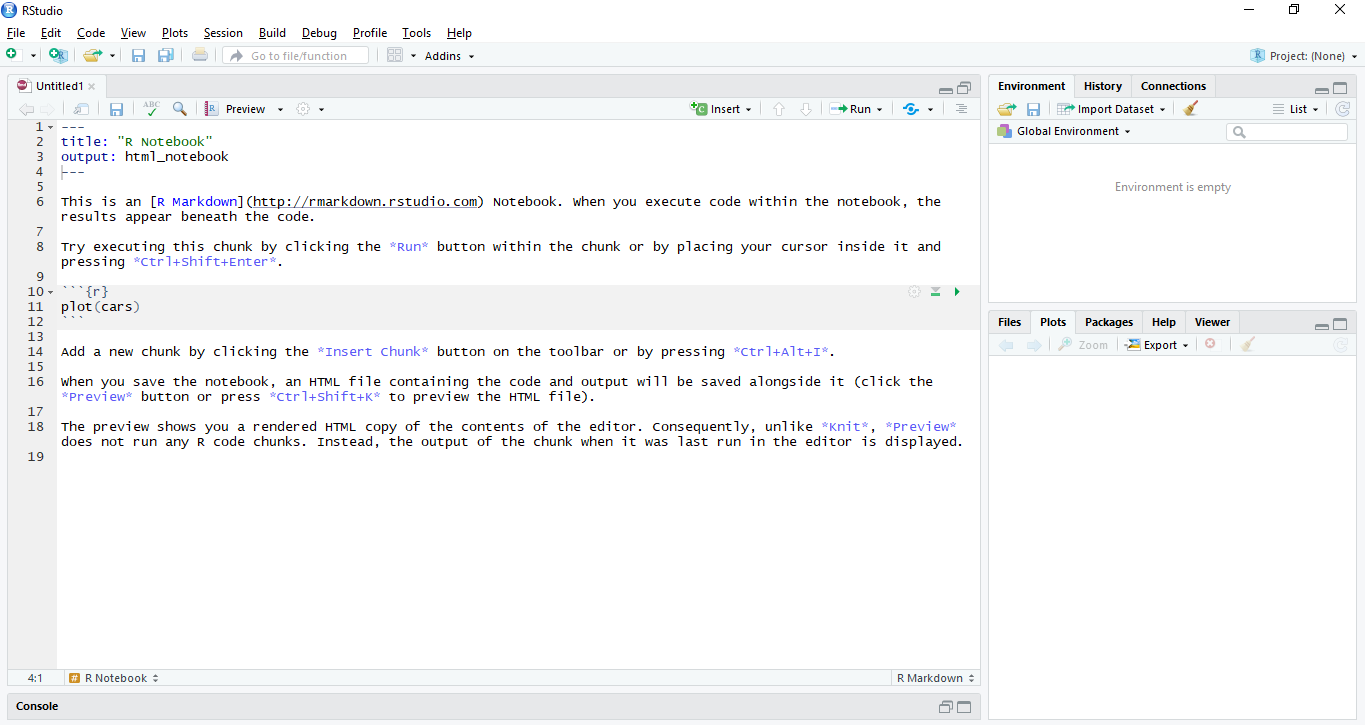Open the New File dropdown arrow
The height and width of the screenshot is (725, 1365).
click(x=33, y=56)
